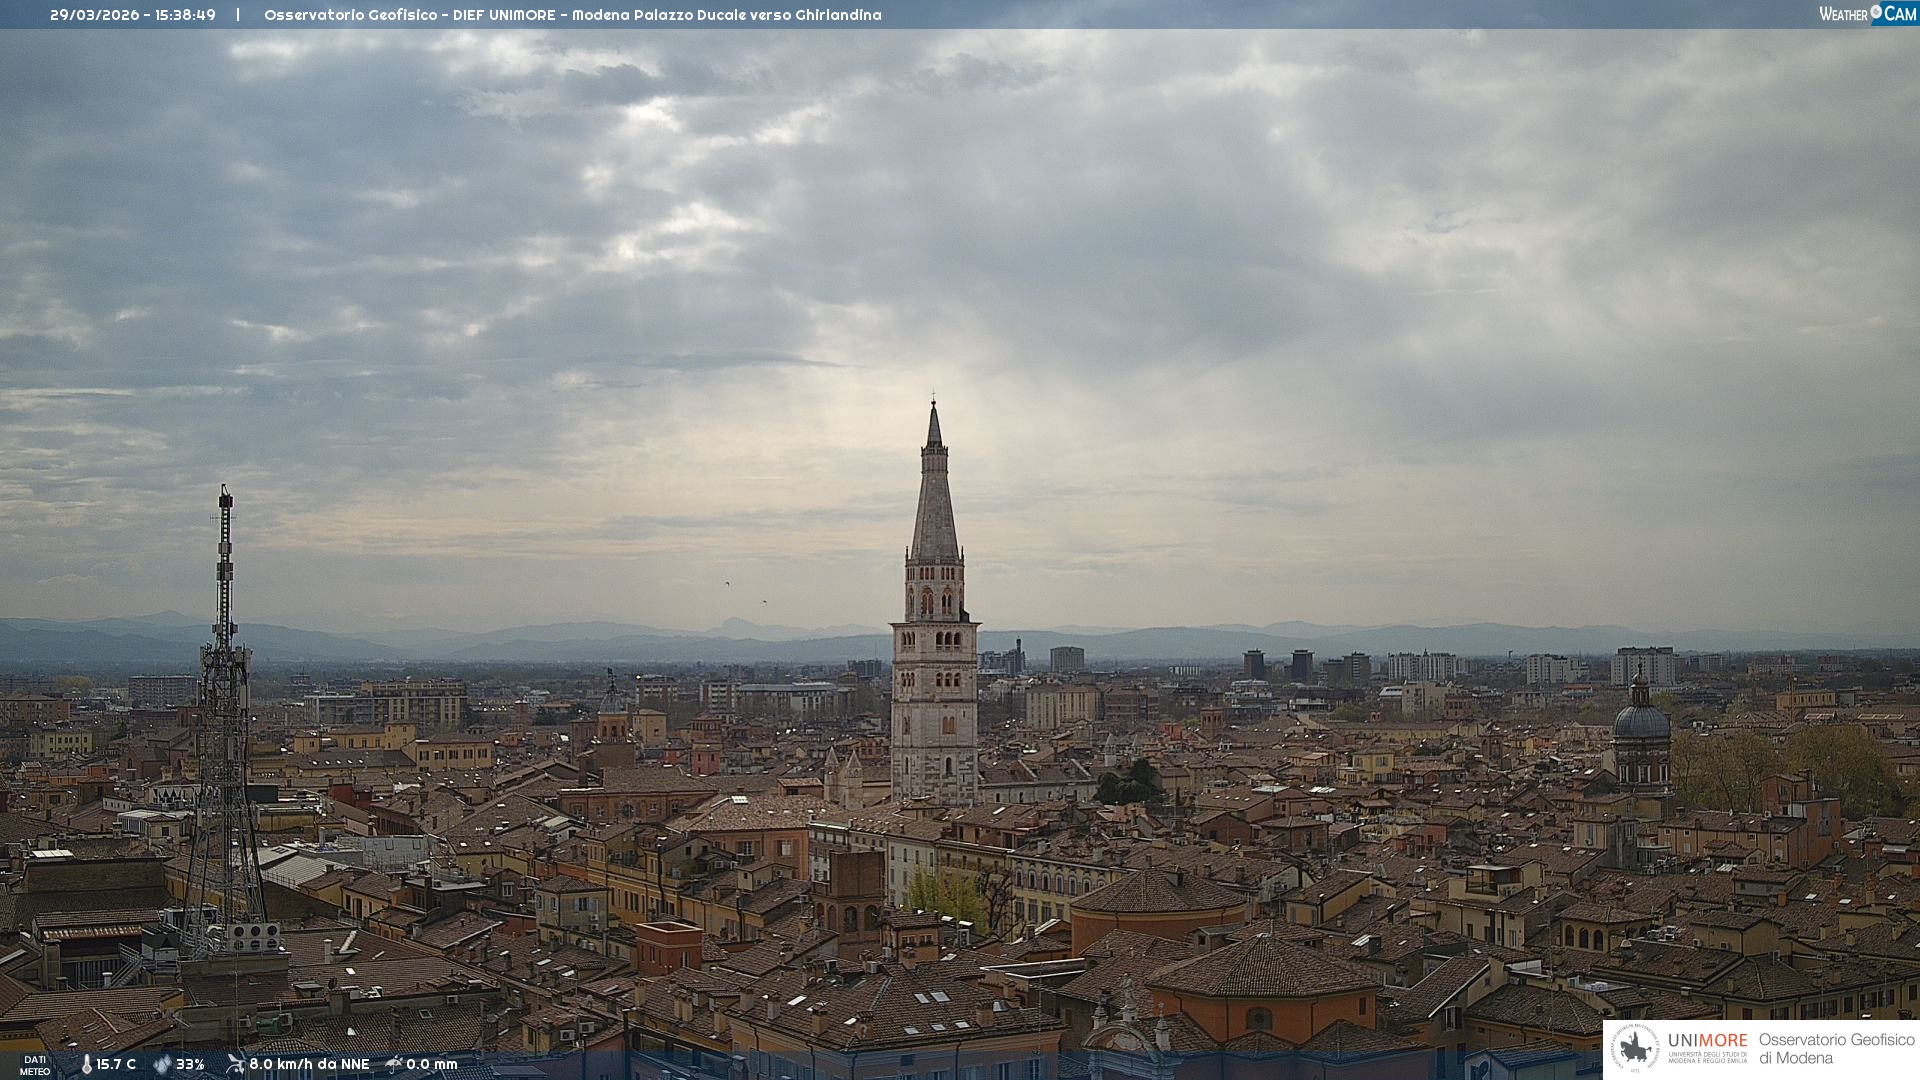1920x1080 pixels.
Task: Click the 15:38:49 timestamp
Action: coord(185,15)
